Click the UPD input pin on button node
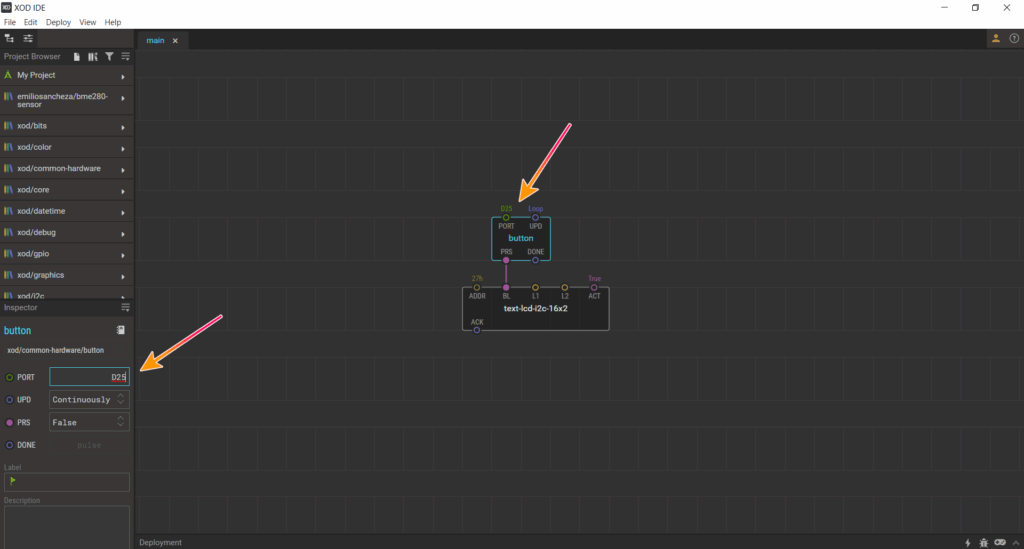Viewport: 1024px width, 549px height. click(536, 217)
